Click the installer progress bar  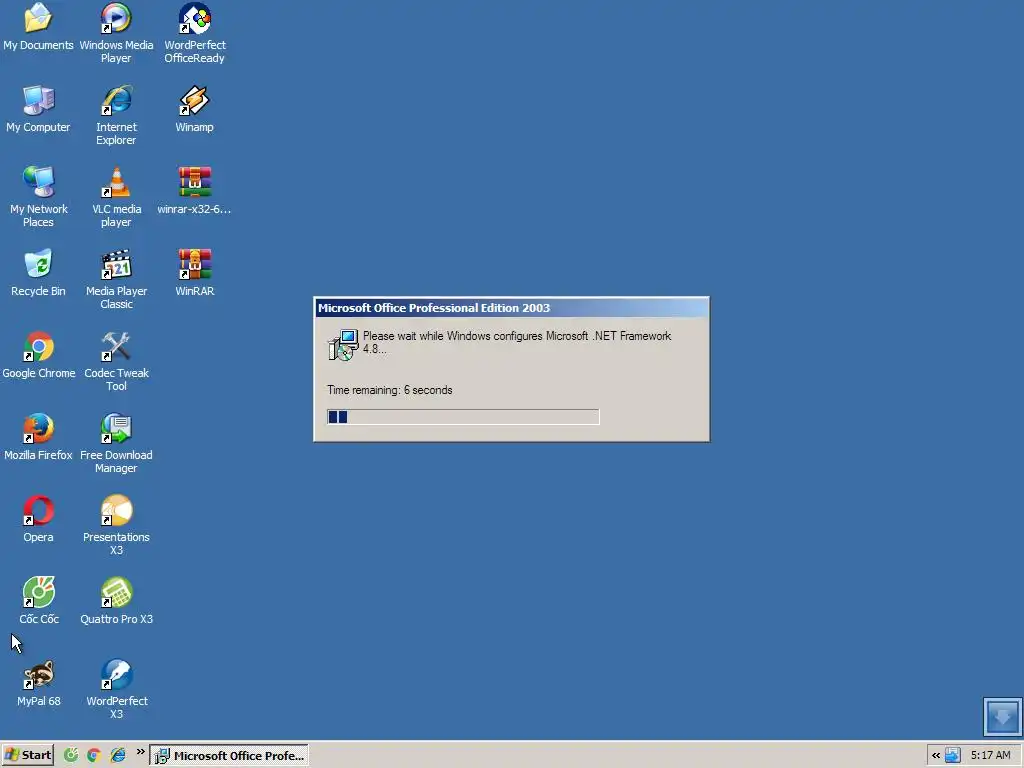463,417
